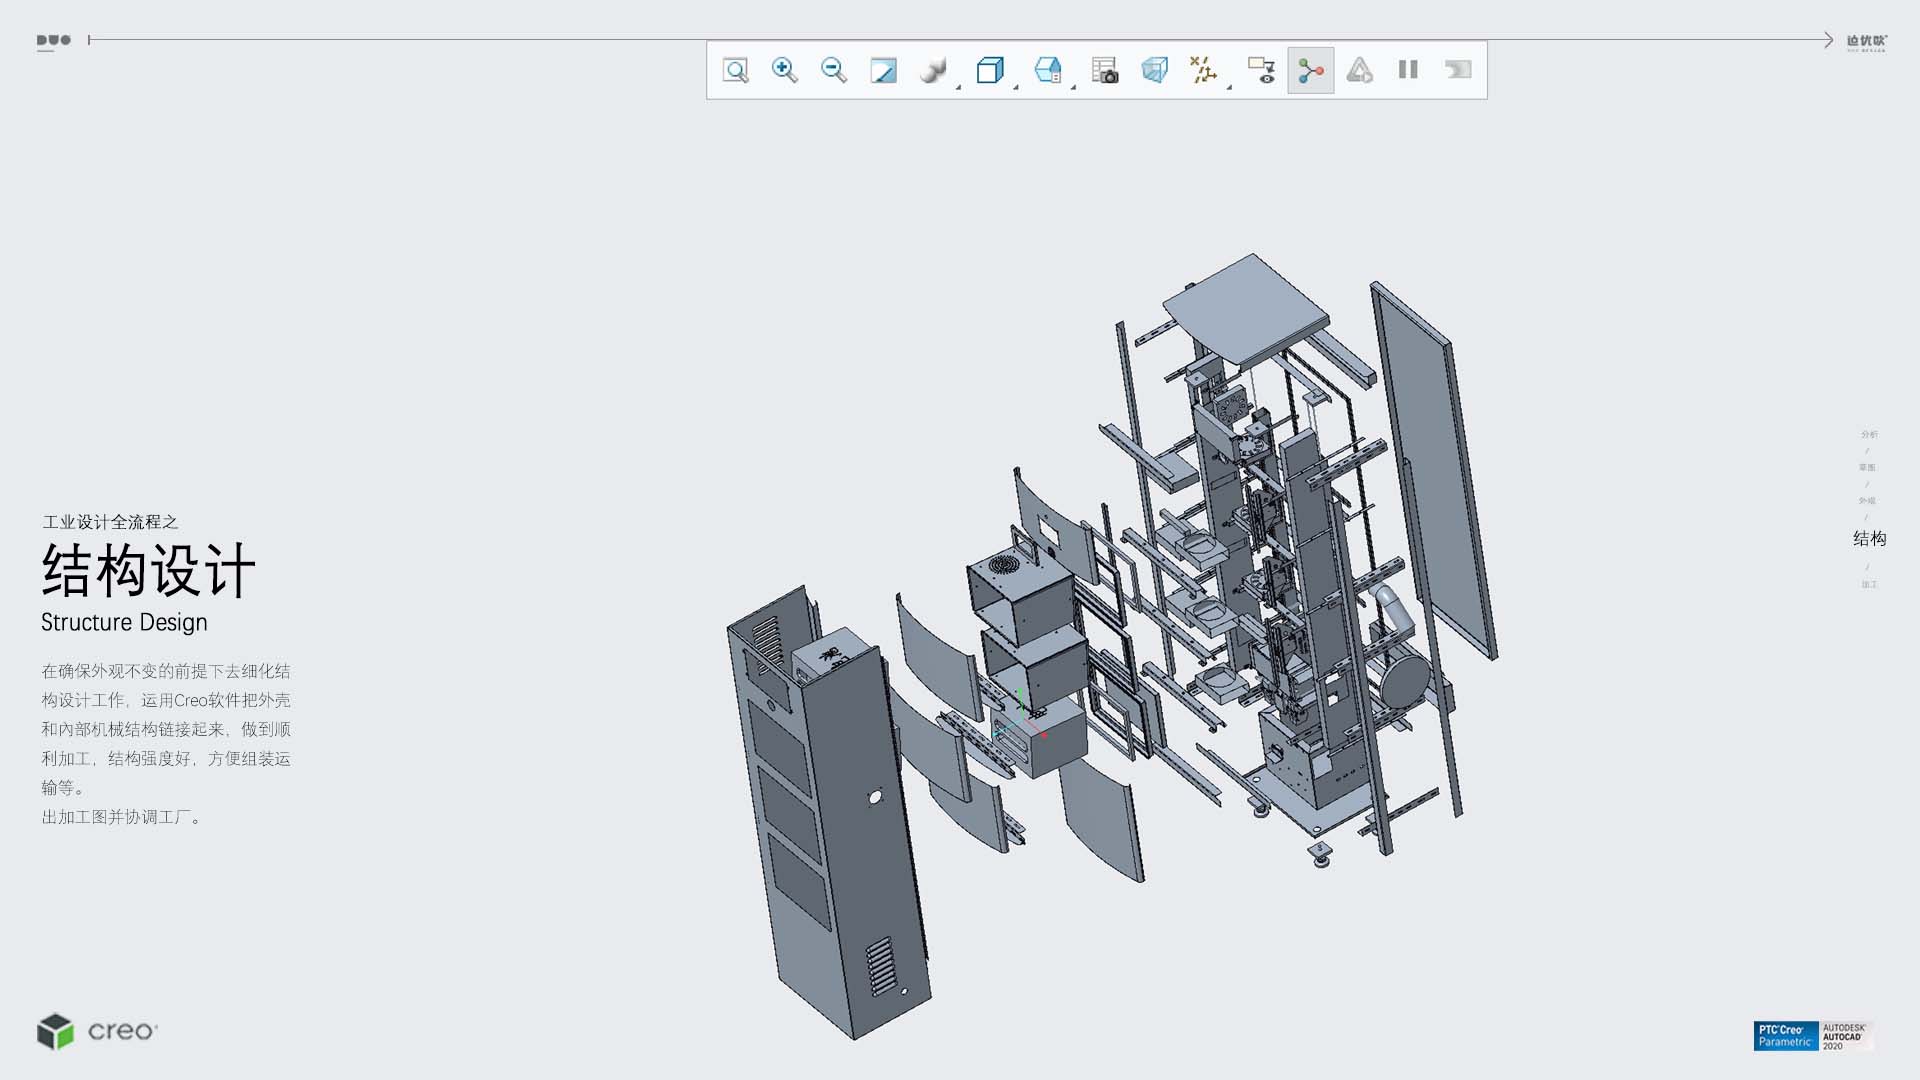The width and height of the screenshot is (1920, 1080).
Task: Click the Pause simulation icon
Action: pyautogui.click(x=1408, y=70)
